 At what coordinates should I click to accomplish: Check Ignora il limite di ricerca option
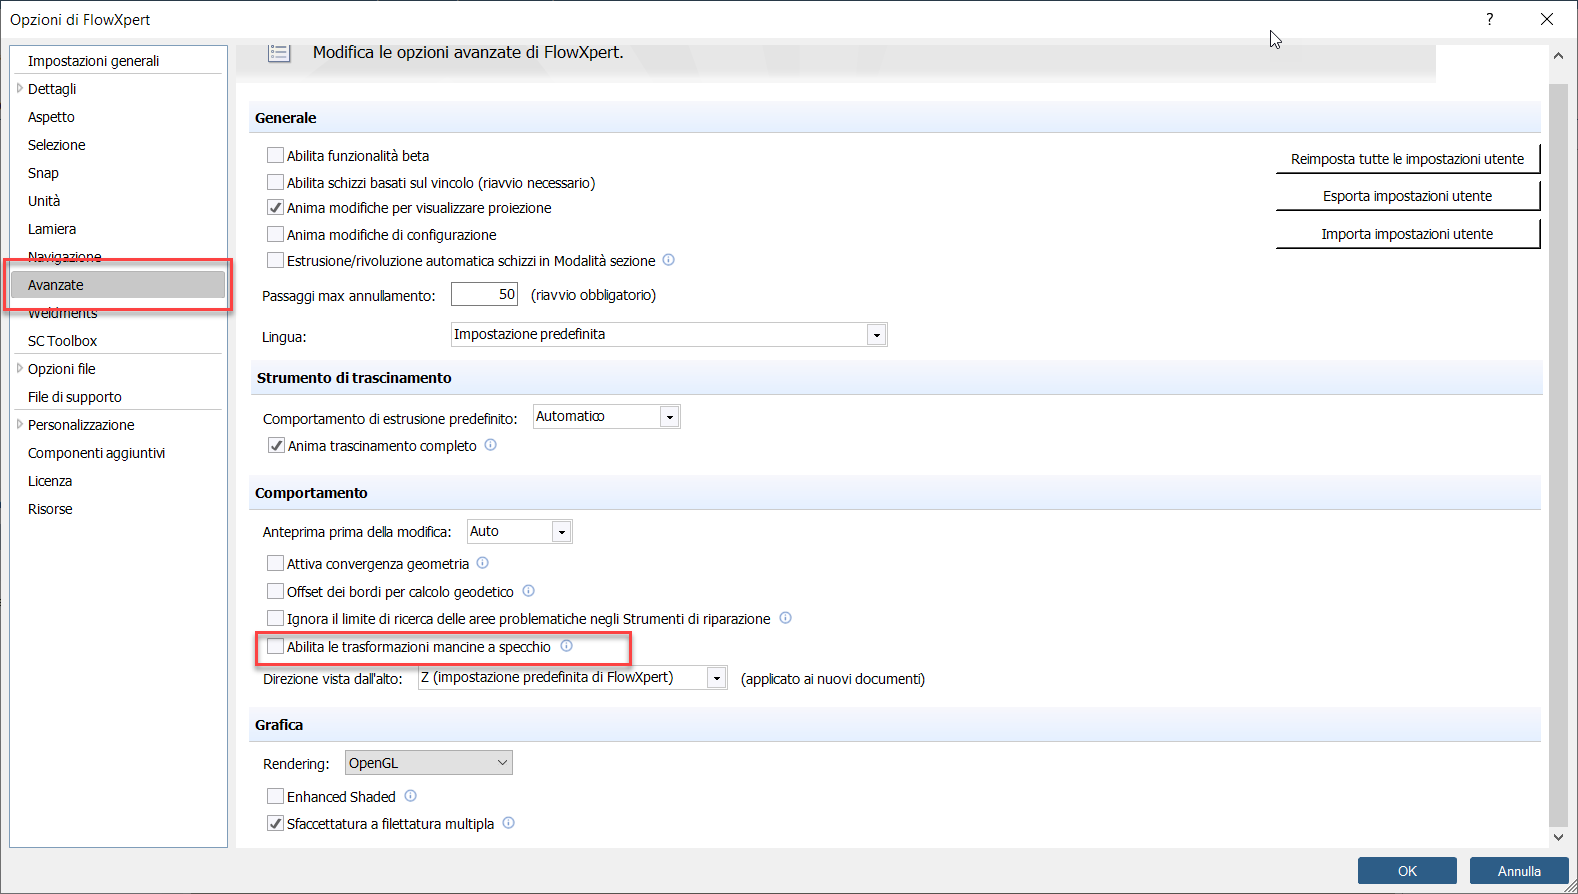click(x=275, y=619)
